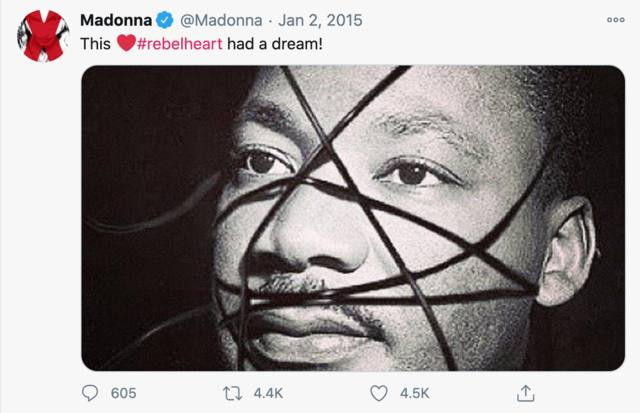
Task: Expand the attached black-and-white portrait image
Action: click(x=353, y=218)
